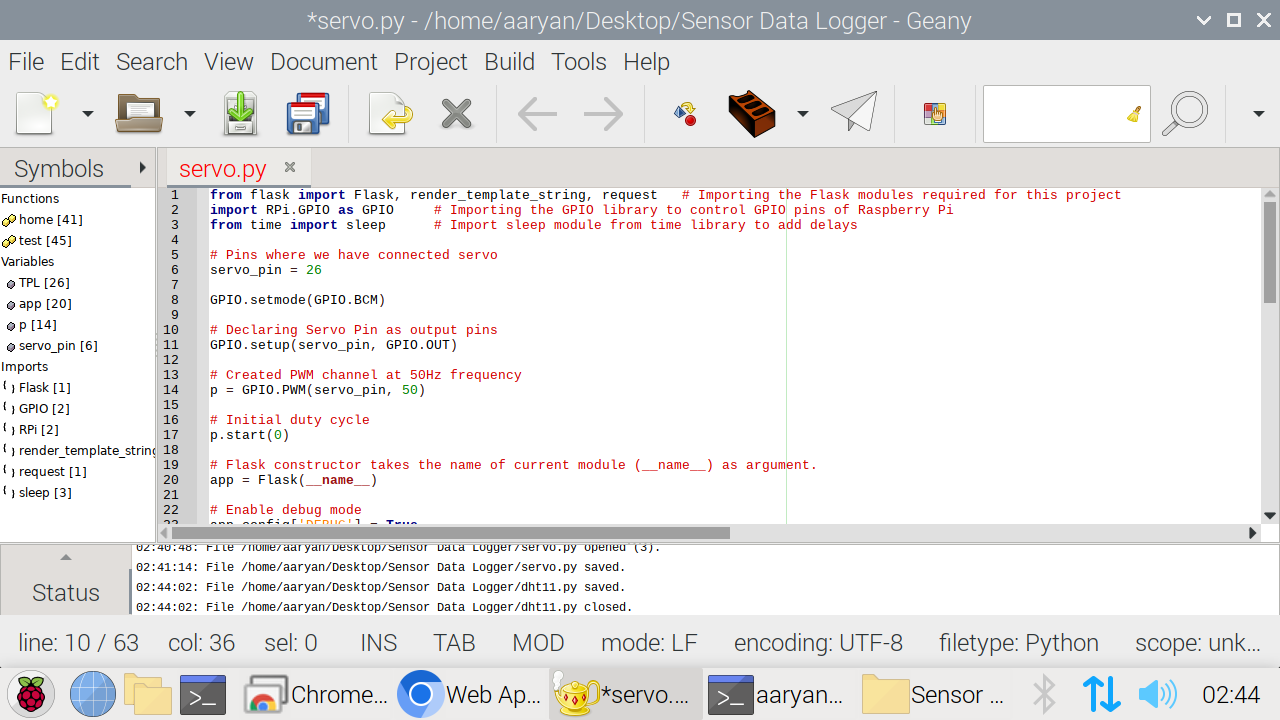The image size is (1280, 720).
Task: Open the View menu
Action: tap(229, 62)
